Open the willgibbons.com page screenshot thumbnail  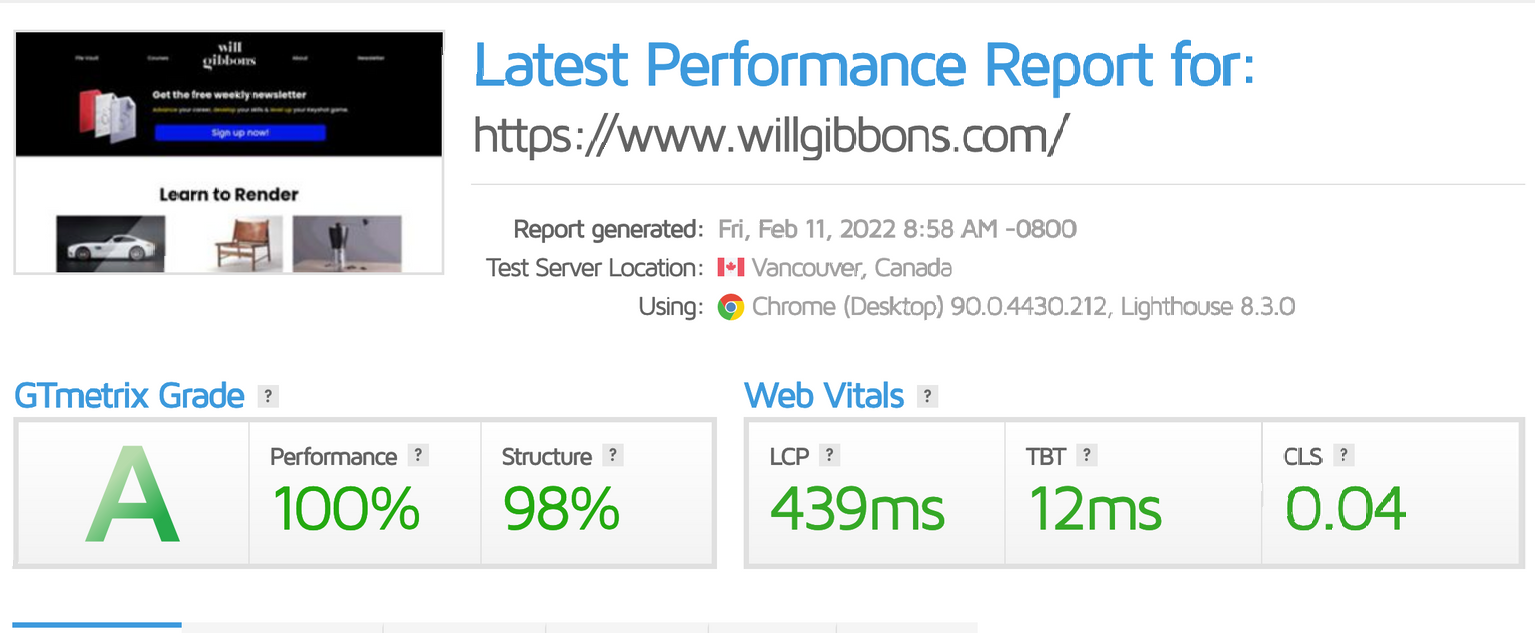tap(229, 152)
